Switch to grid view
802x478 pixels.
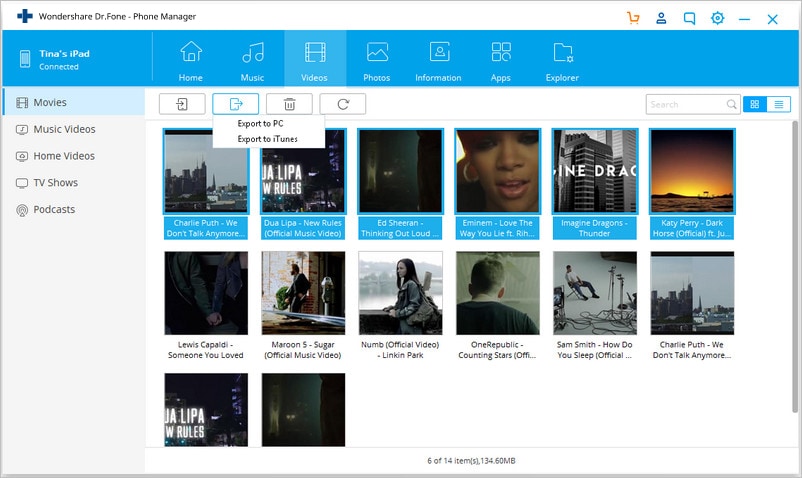[754, 104]
